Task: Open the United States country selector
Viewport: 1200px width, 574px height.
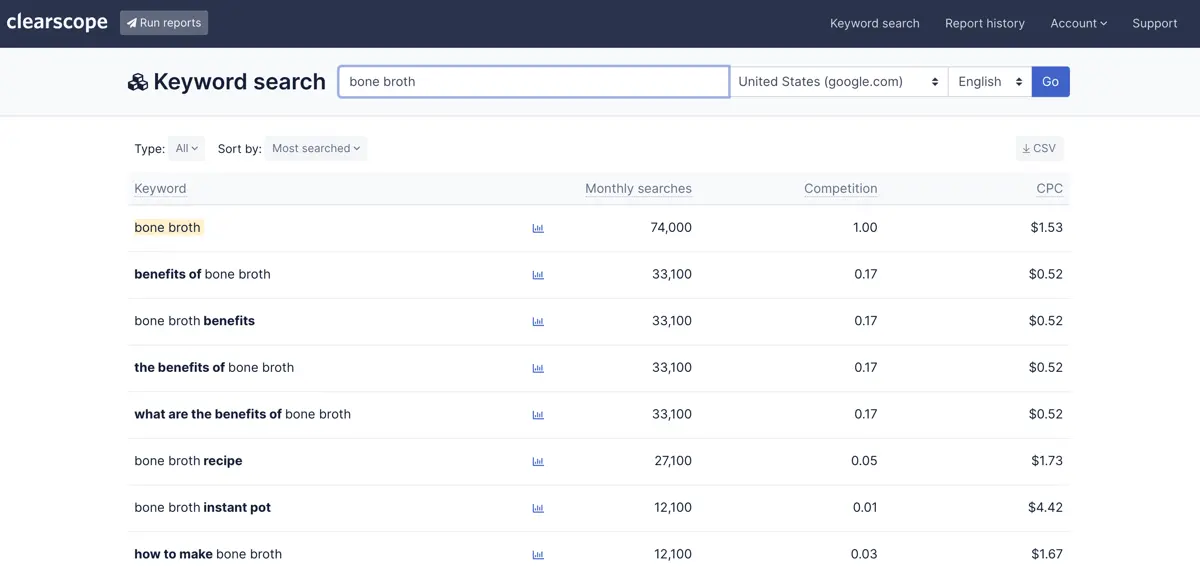Action: coord(839,82)
